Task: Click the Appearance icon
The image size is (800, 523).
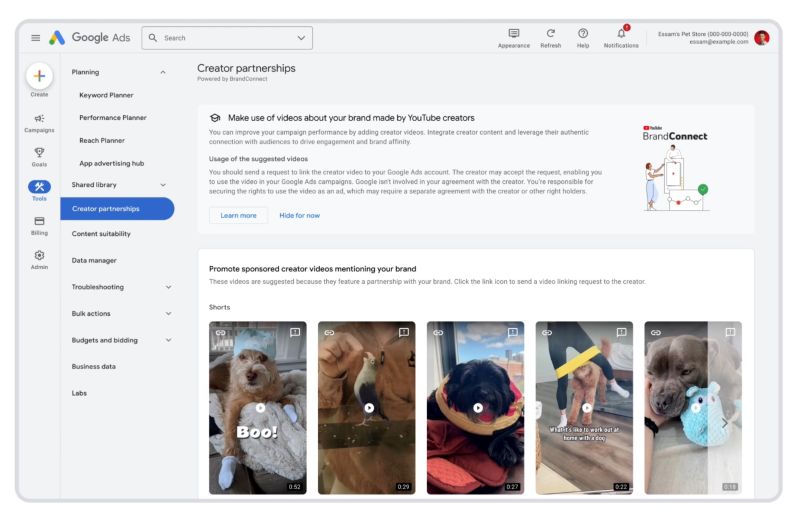Action: point(514,34)
